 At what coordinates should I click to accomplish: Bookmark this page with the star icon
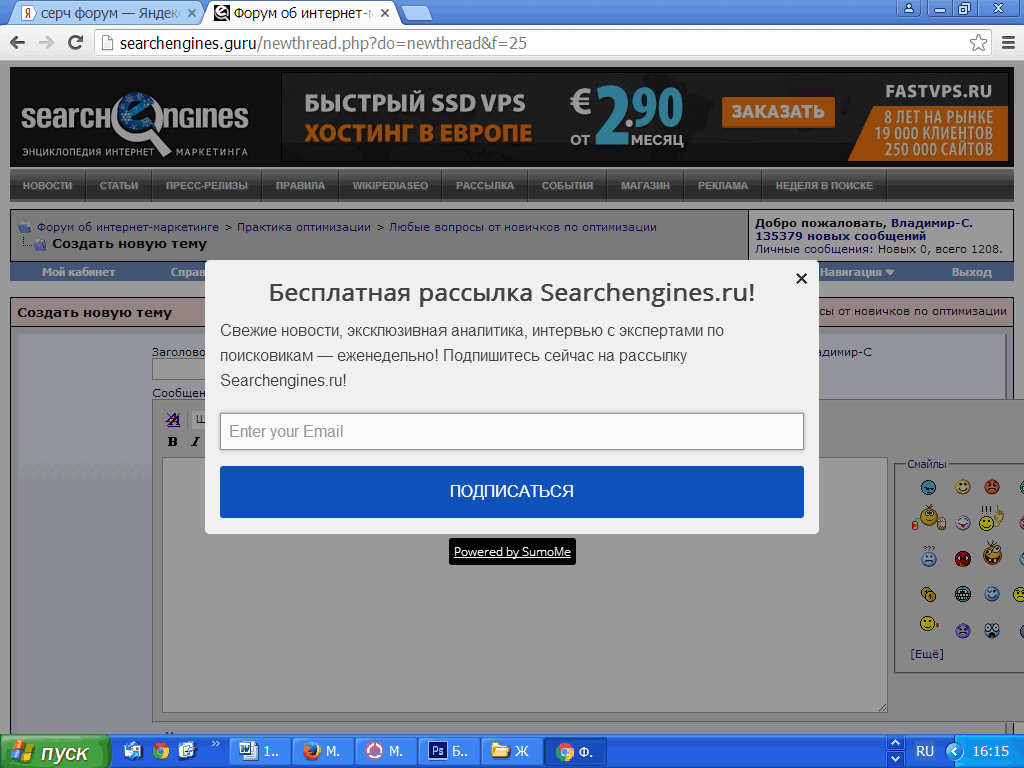pyautogui.click(x=978, y=43)
